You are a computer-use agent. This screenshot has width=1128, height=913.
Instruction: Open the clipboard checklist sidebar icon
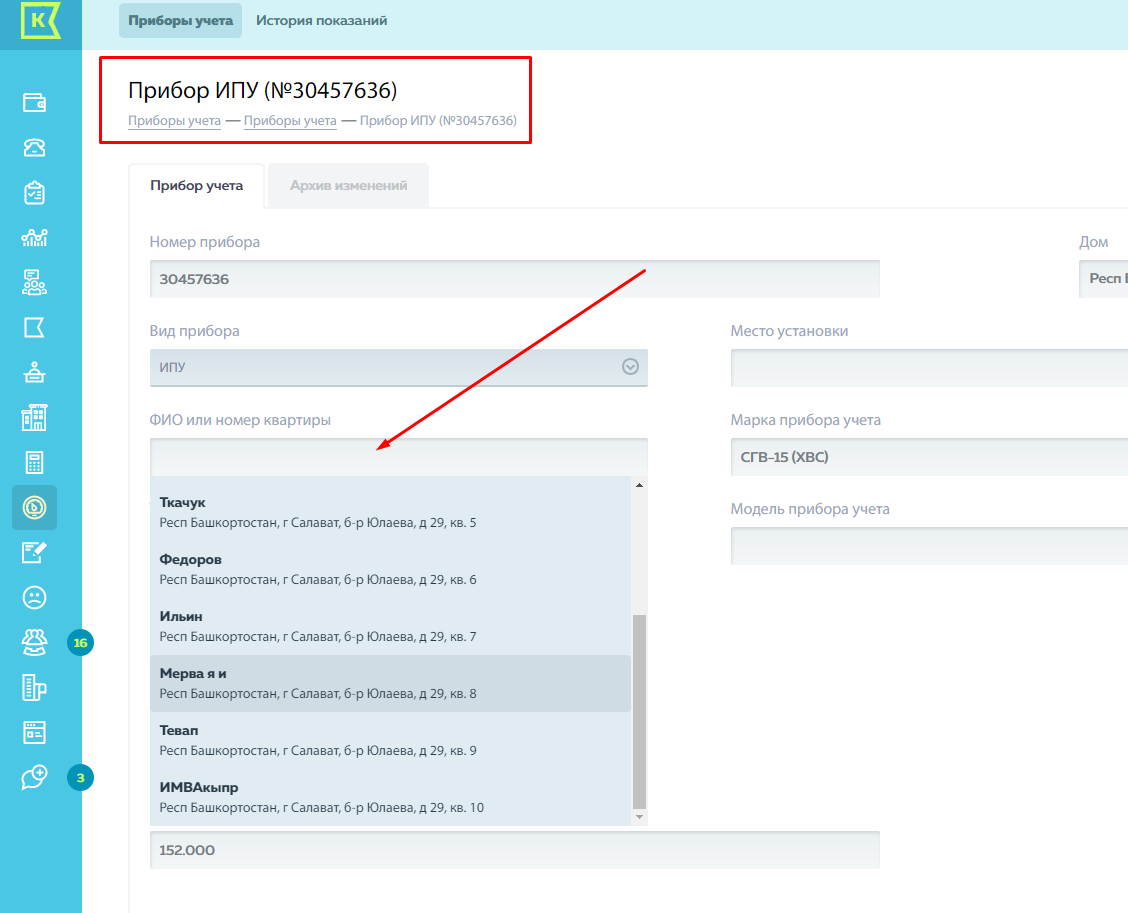(35, 193)
